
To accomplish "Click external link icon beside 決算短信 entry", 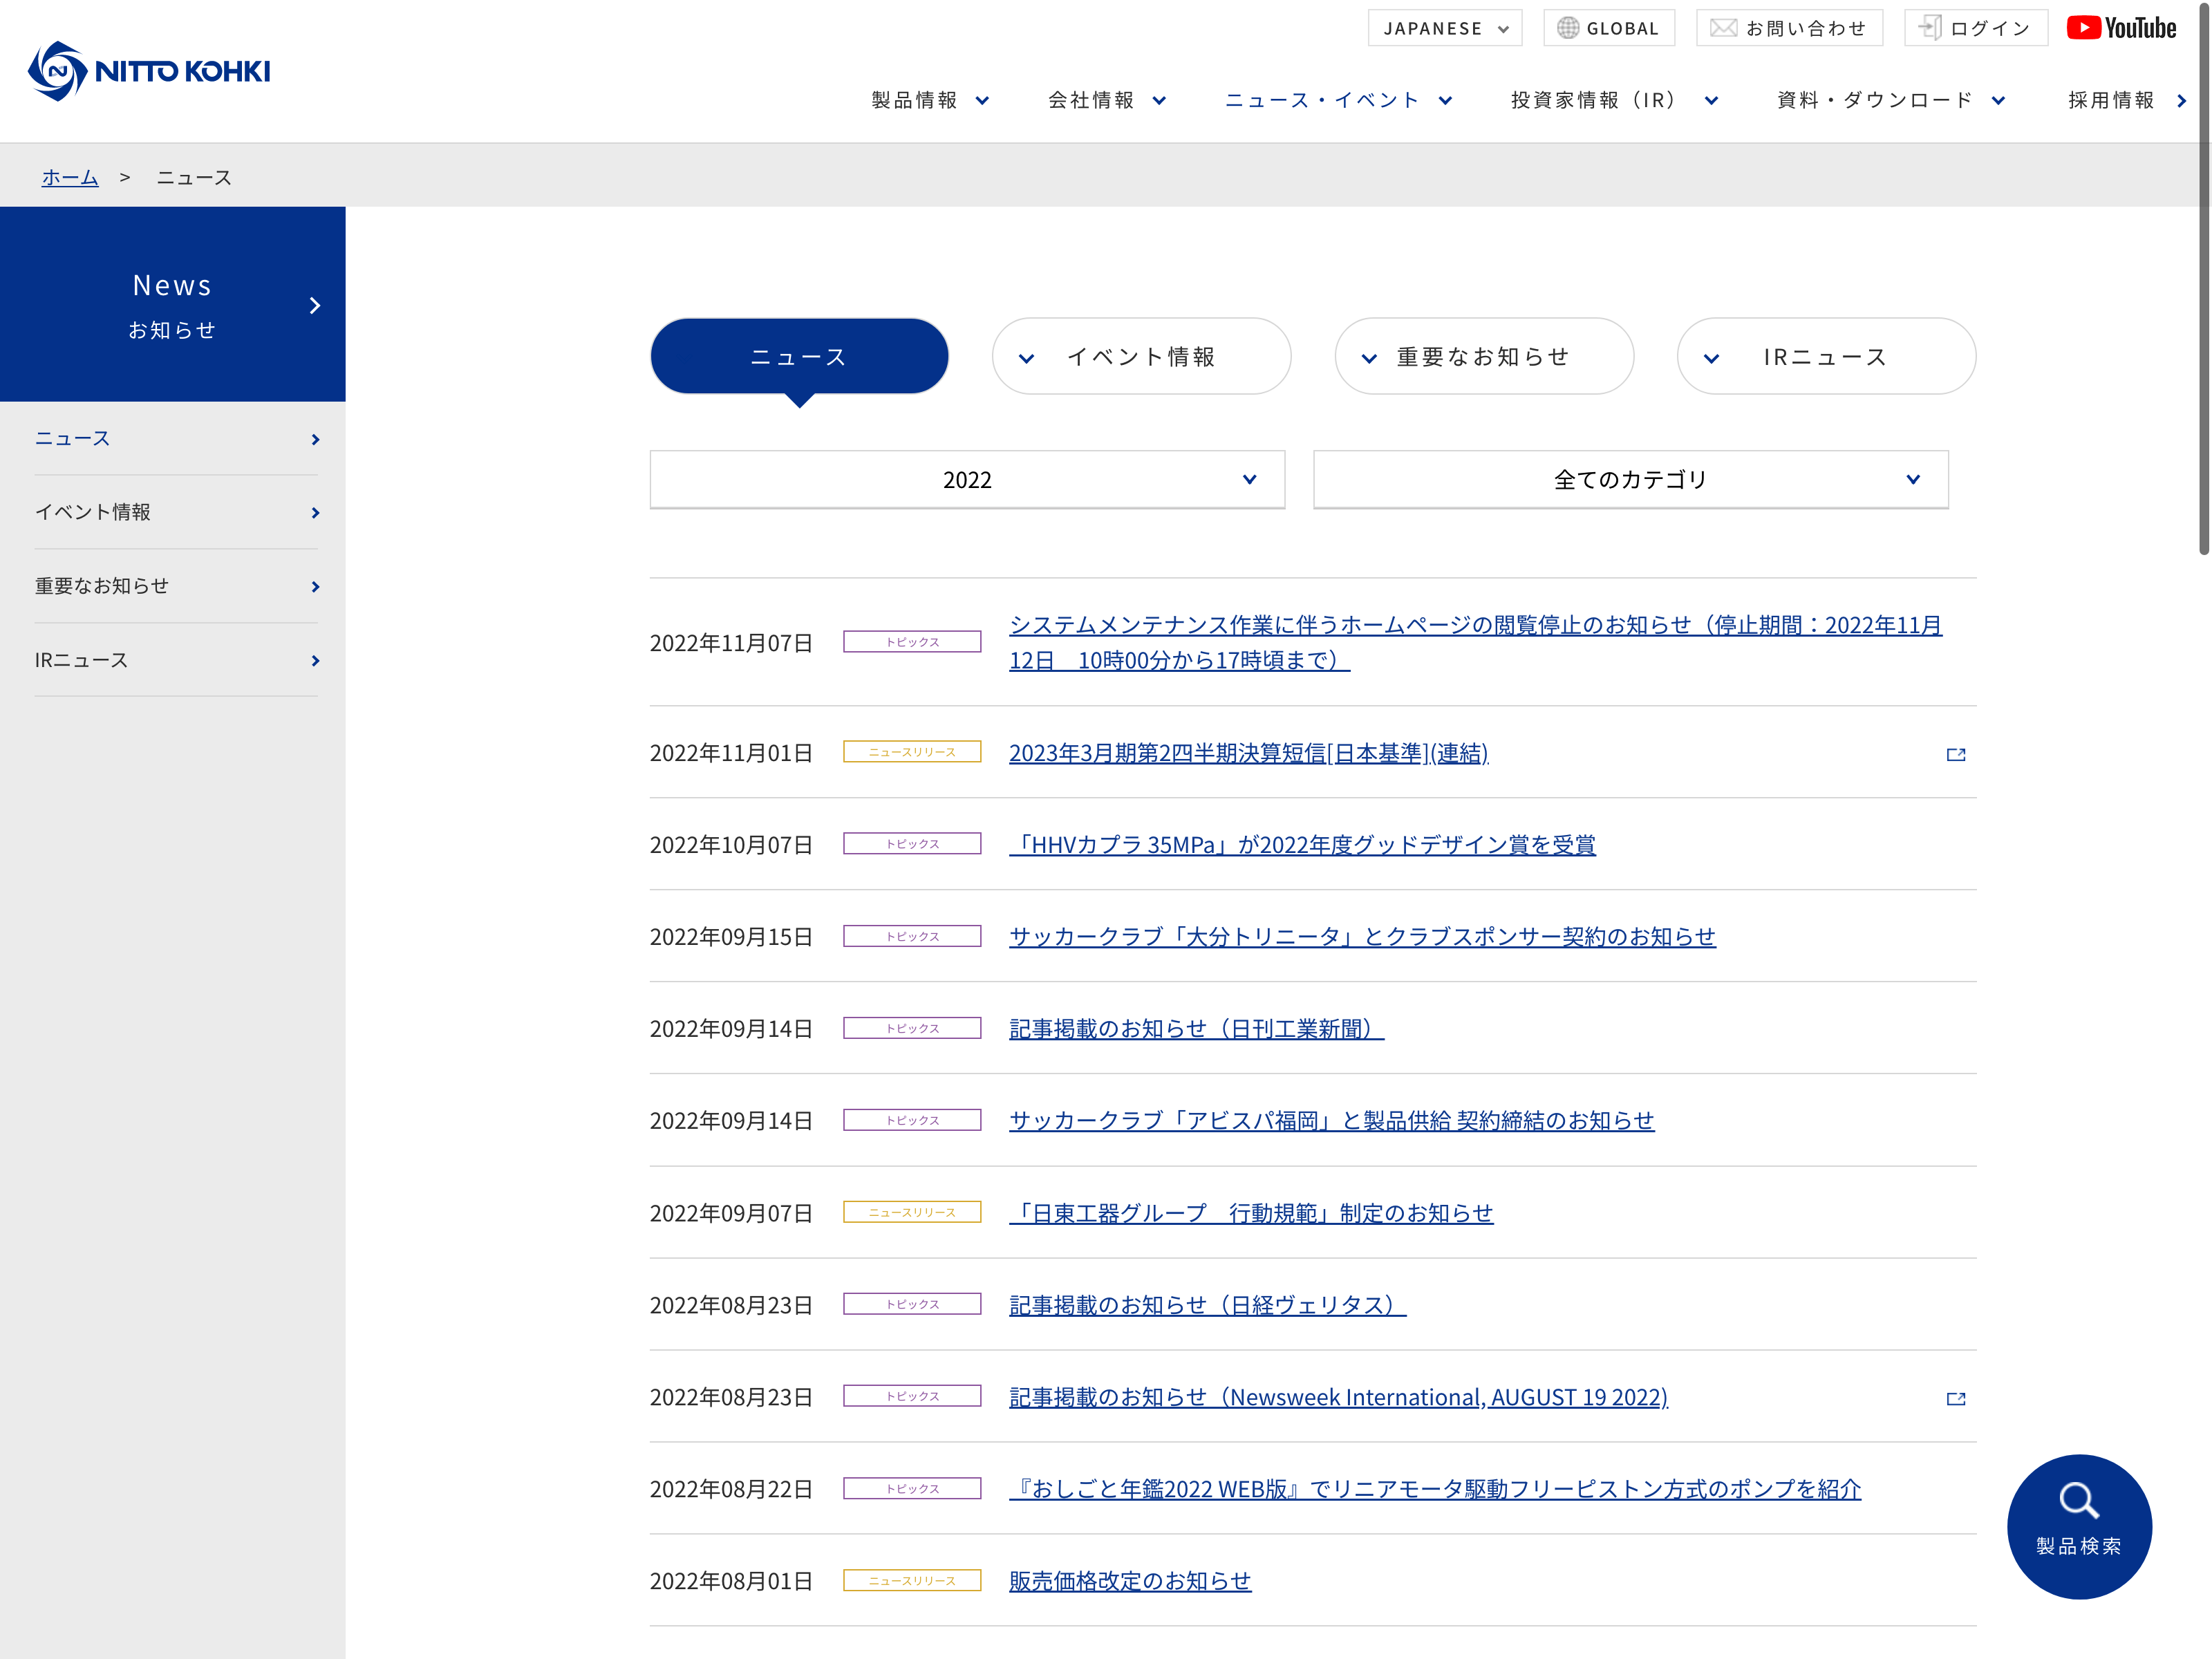I will 1955,755.
